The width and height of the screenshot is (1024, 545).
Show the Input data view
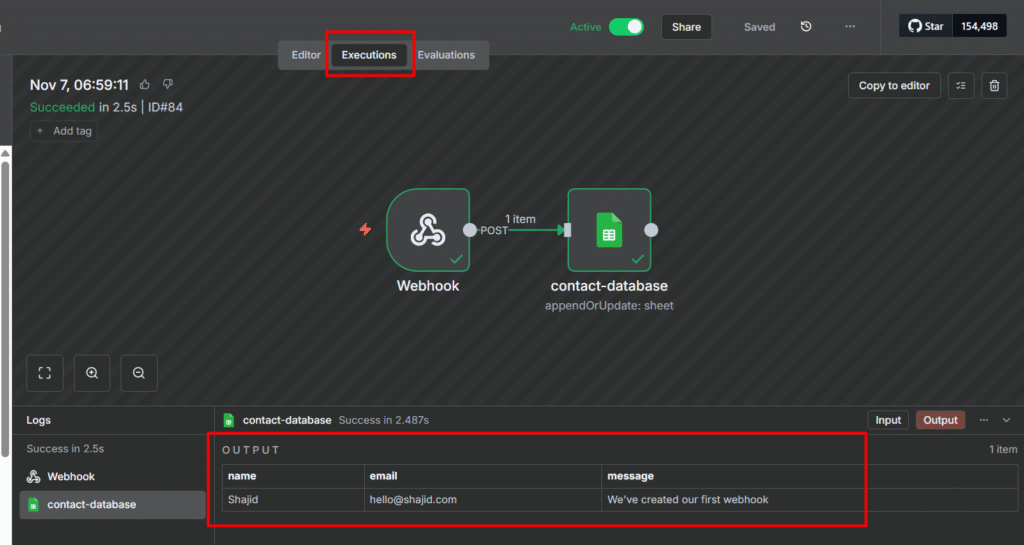click(x=887, y=420)
